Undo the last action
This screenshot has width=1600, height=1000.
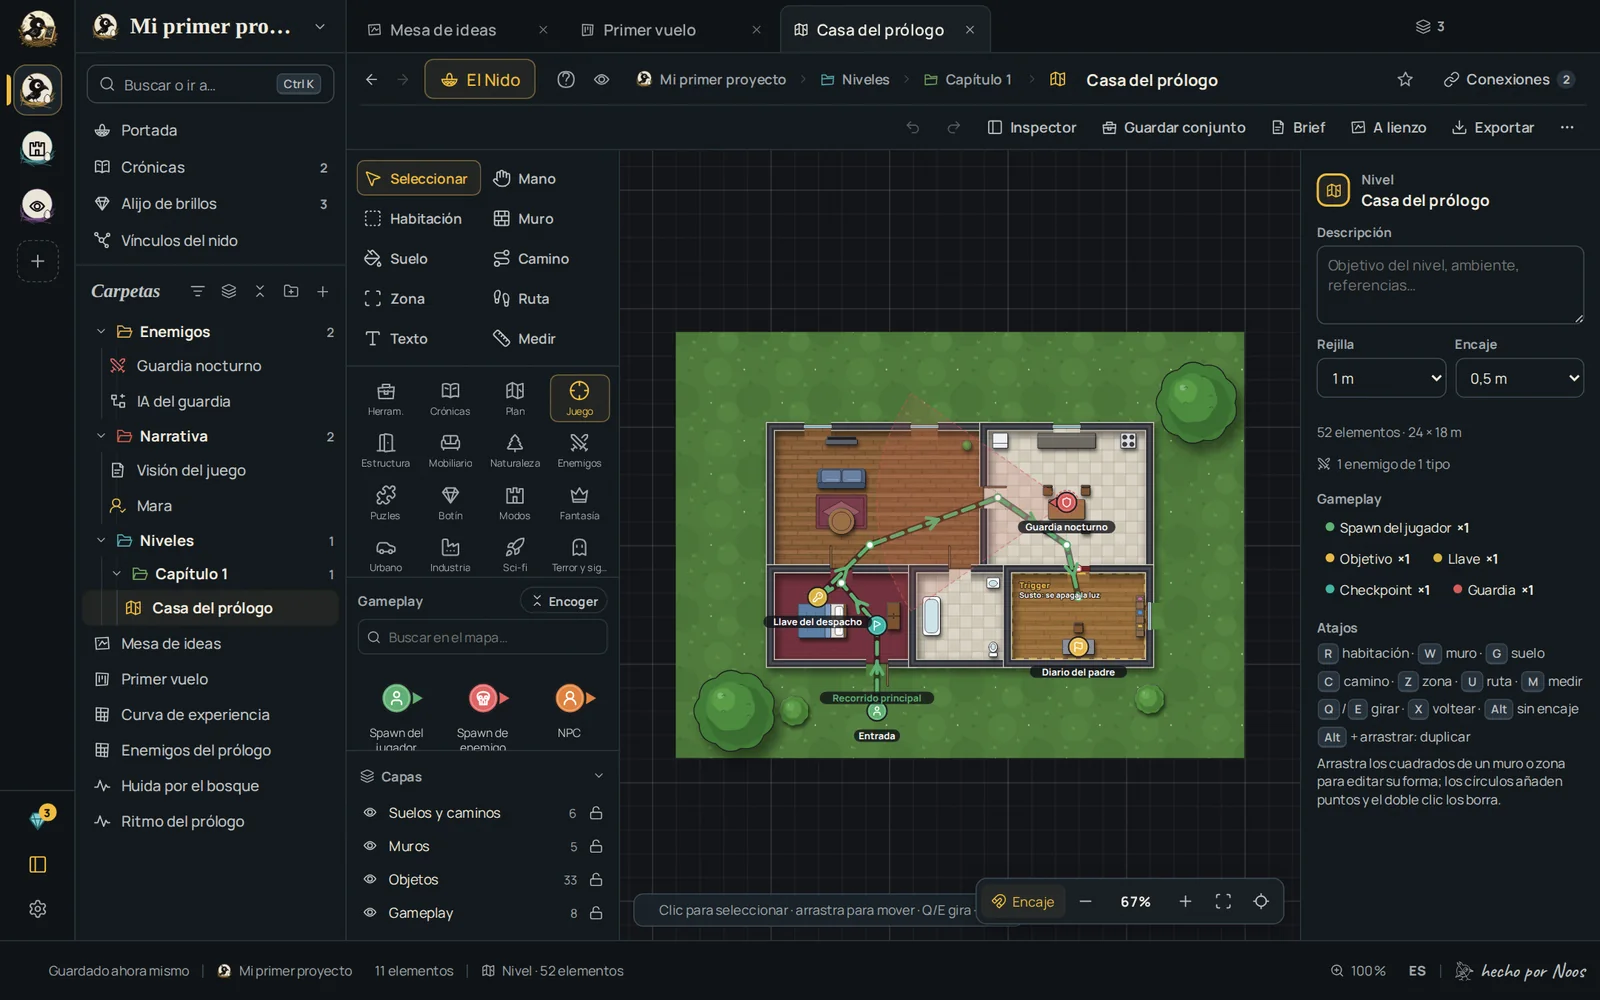(x=912, y=127)
